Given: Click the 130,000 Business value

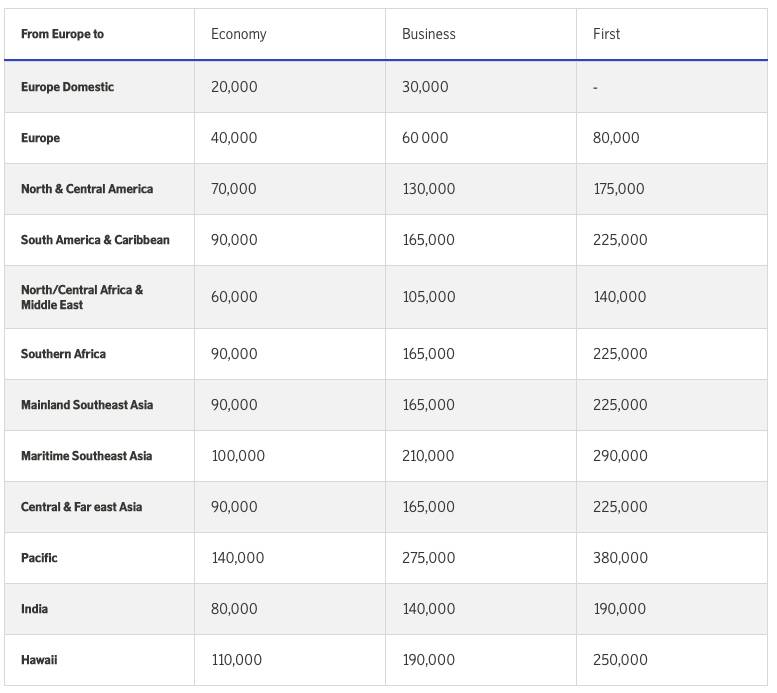Looking at the screenshot, I should [428, 189].
